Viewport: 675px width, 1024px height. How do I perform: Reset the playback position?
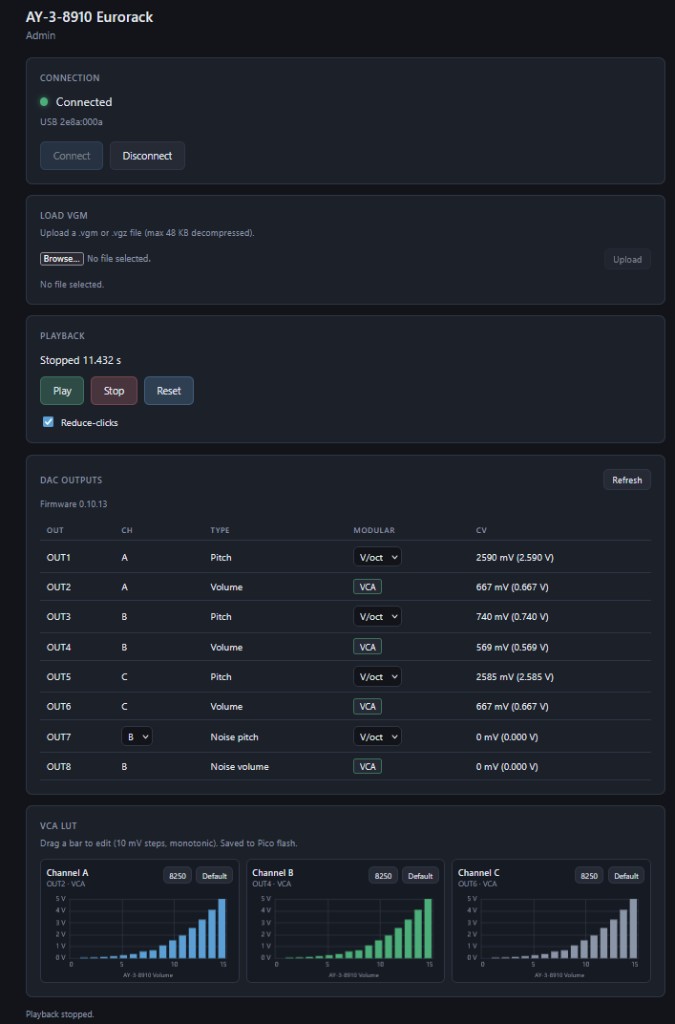point(168,391)
